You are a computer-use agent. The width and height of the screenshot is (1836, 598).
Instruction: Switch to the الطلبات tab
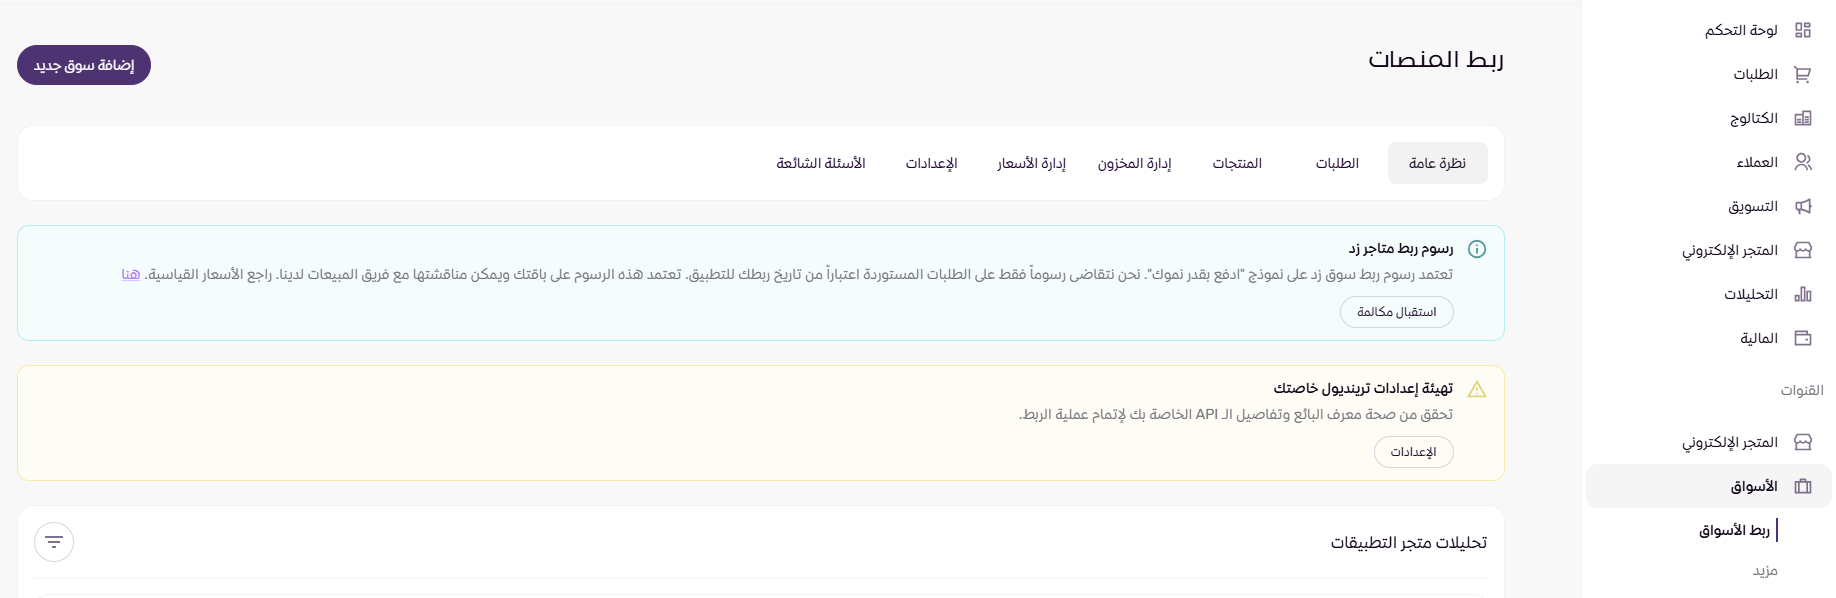pos(1336,163)
